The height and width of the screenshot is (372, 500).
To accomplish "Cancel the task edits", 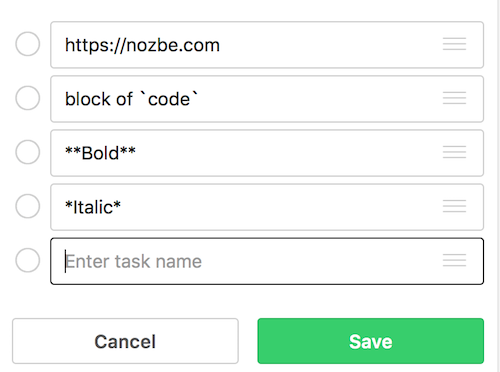I will (125, 341).
